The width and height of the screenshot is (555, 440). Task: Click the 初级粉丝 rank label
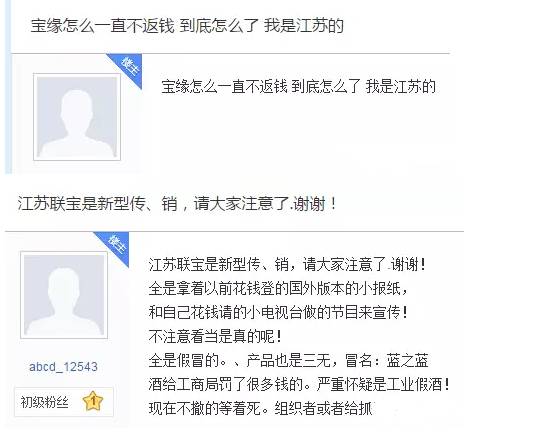[x=44, y=402]
